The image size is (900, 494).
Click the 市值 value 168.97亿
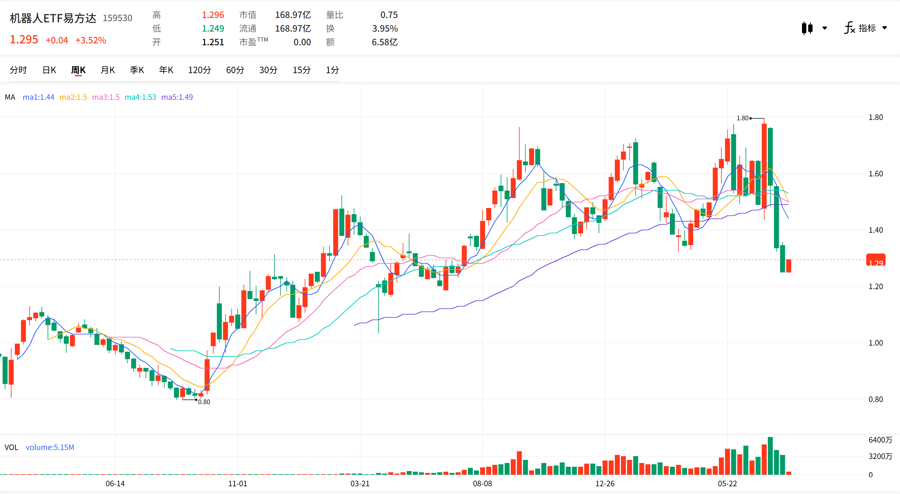293,15
